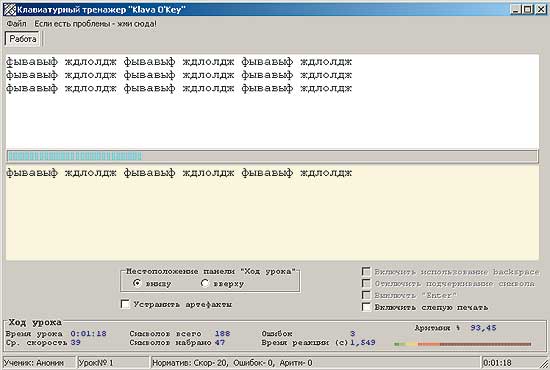Image resolution: width=550 pixels, height=370 pixels.
Task: Click the 'Ср. скорость' value 39
Action: pos(75,343)
